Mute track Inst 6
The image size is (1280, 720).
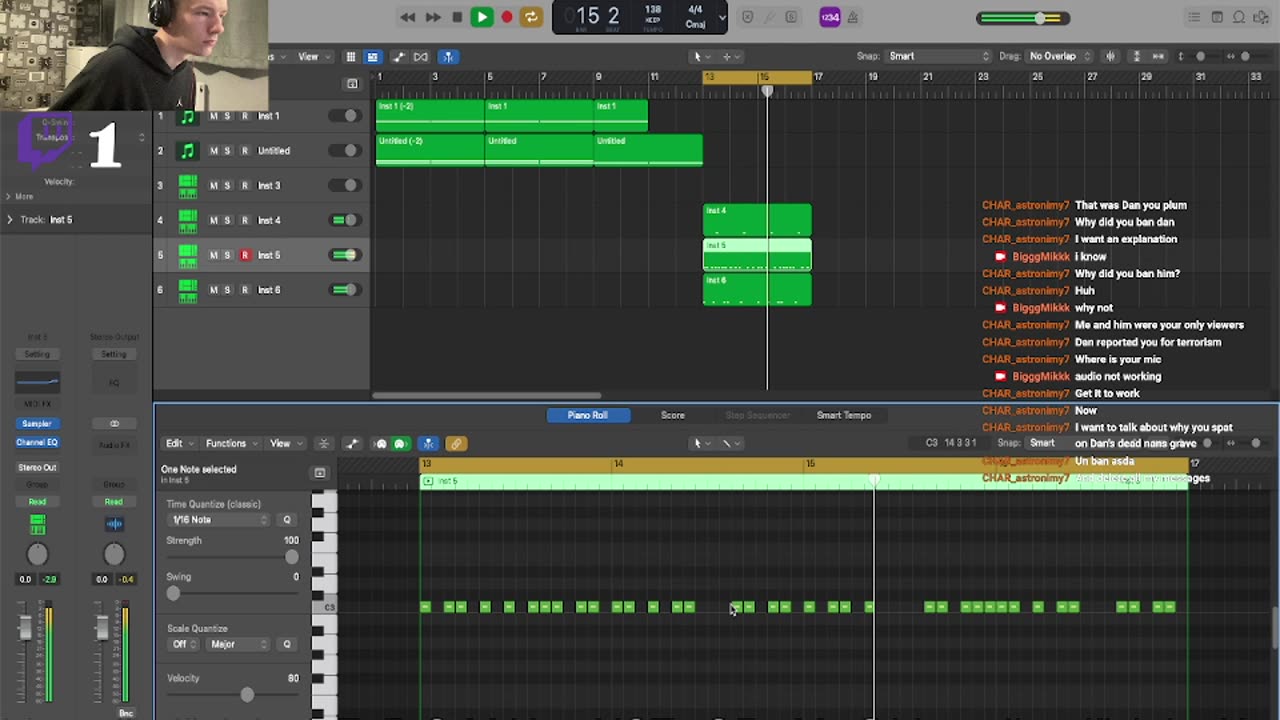(x=213, y=290)
